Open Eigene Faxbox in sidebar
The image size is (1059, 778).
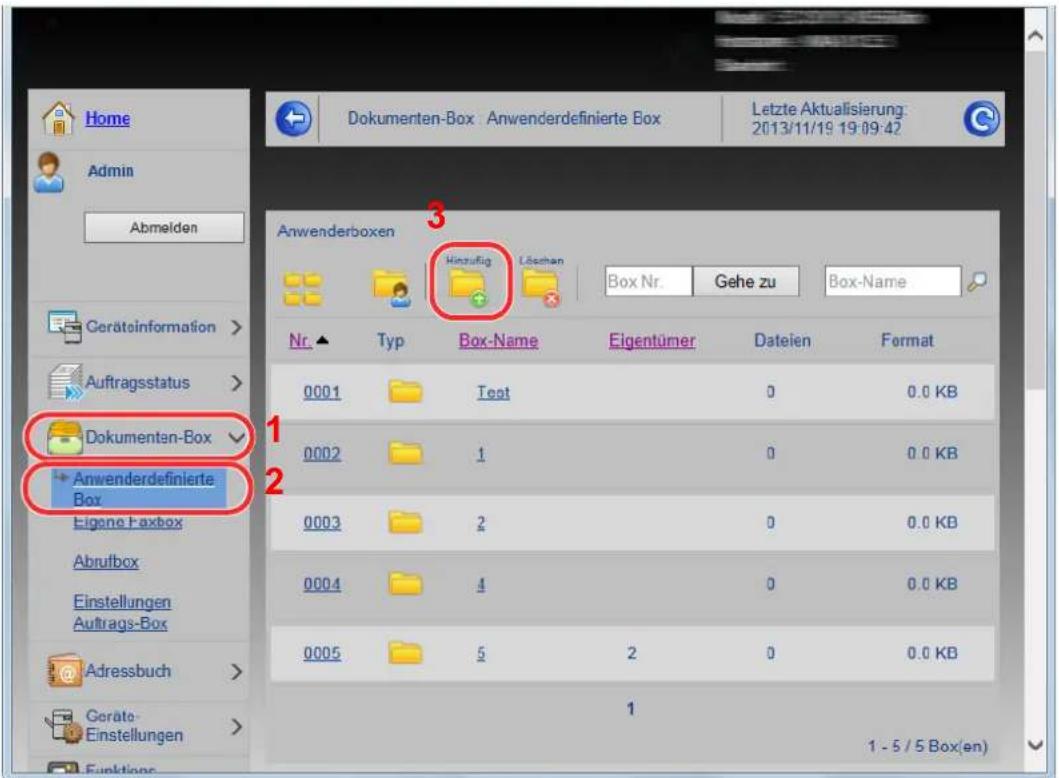(128, 522)
